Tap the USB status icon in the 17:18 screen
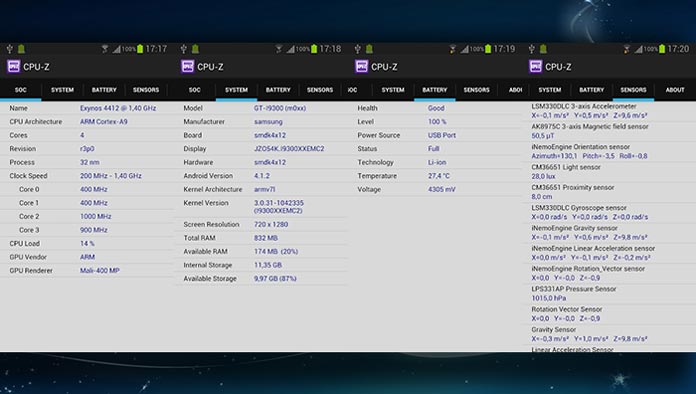This screenshot has width=696, height=394. point(184,49)
